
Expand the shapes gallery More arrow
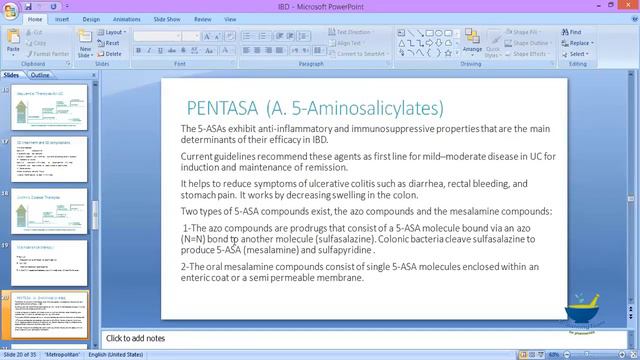(x=457, y=53)
